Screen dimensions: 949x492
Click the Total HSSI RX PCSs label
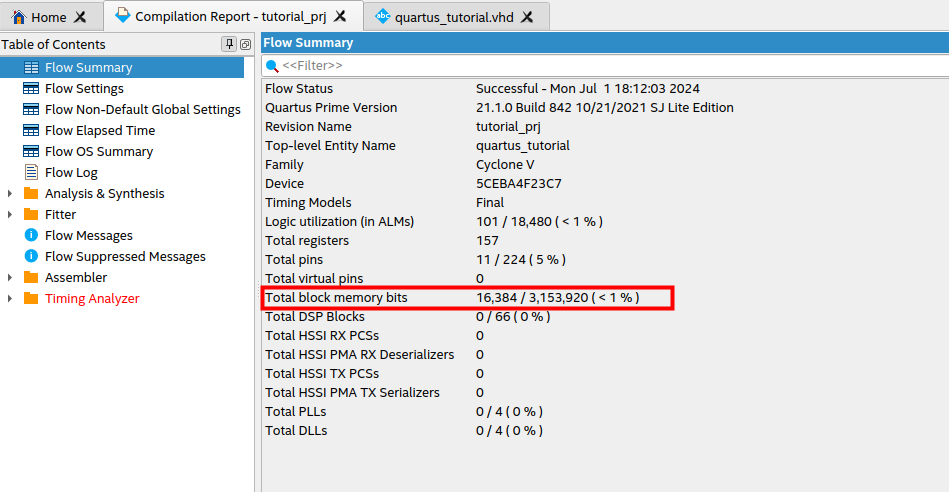pyautogui.click(x=322, y=335)
